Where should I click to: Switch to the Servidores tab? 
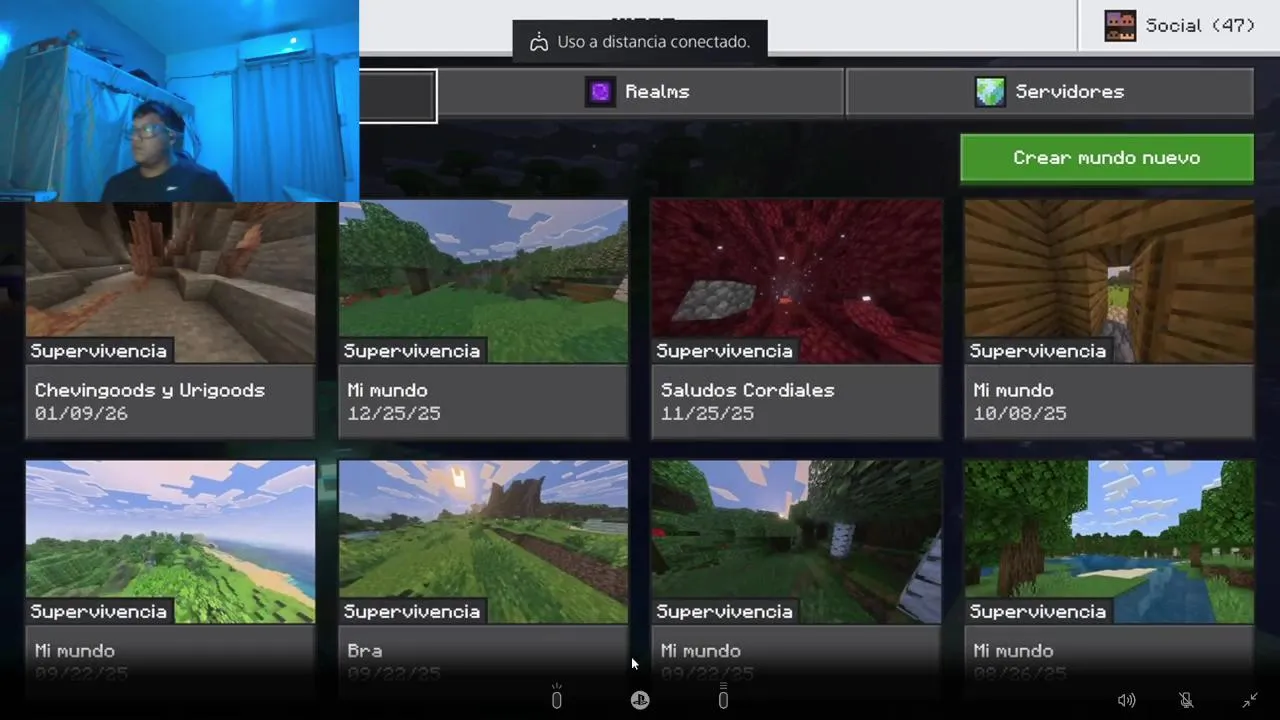click(1049, 92)
